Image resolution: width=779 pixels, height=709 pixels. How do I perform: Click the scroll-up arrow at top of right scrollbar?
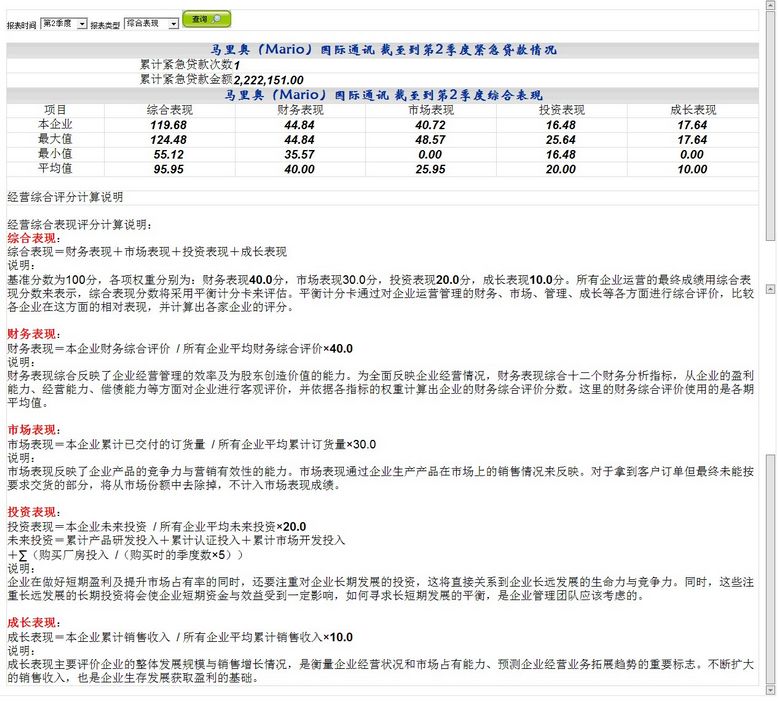tap(771, 4)
